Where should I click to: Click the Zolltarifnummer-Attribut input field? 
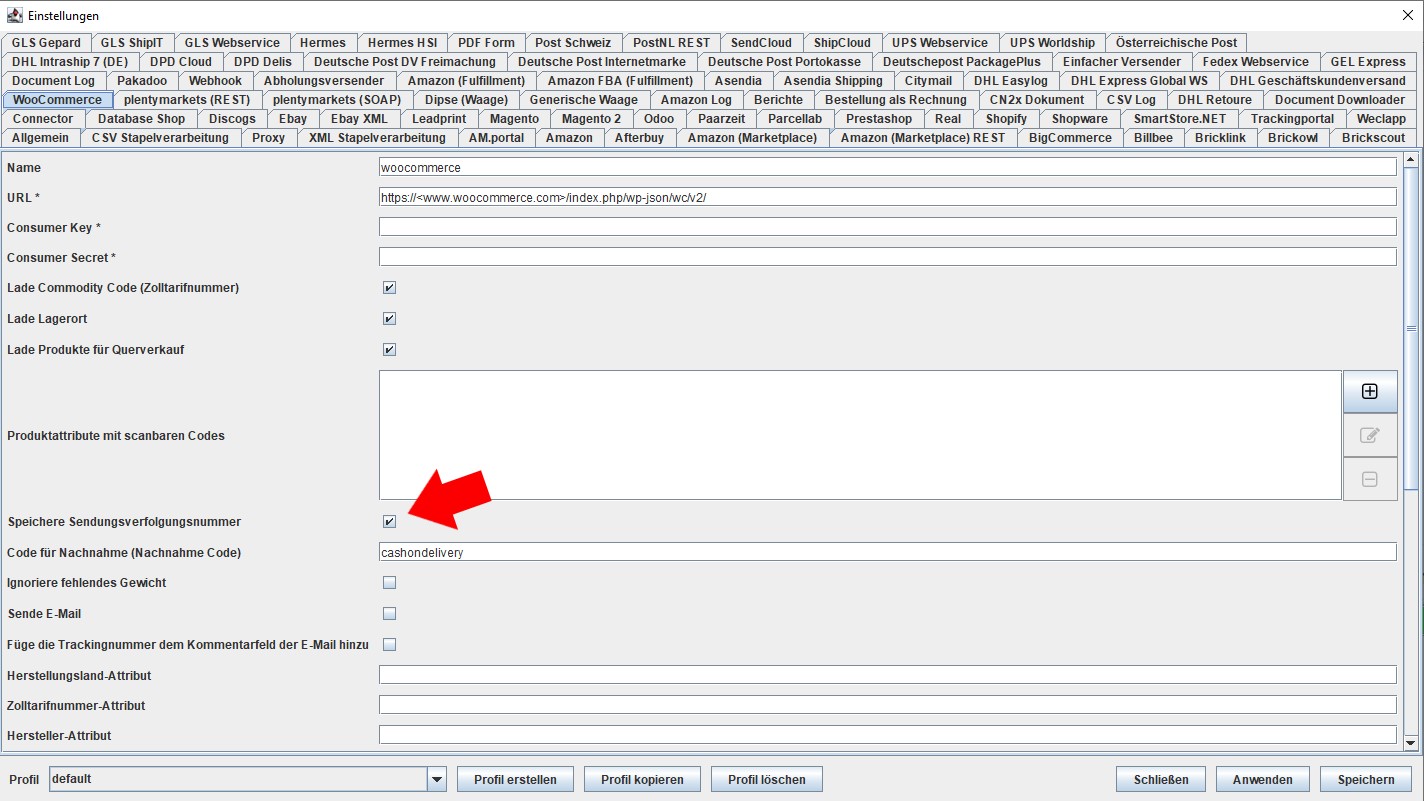coord(887,705)
